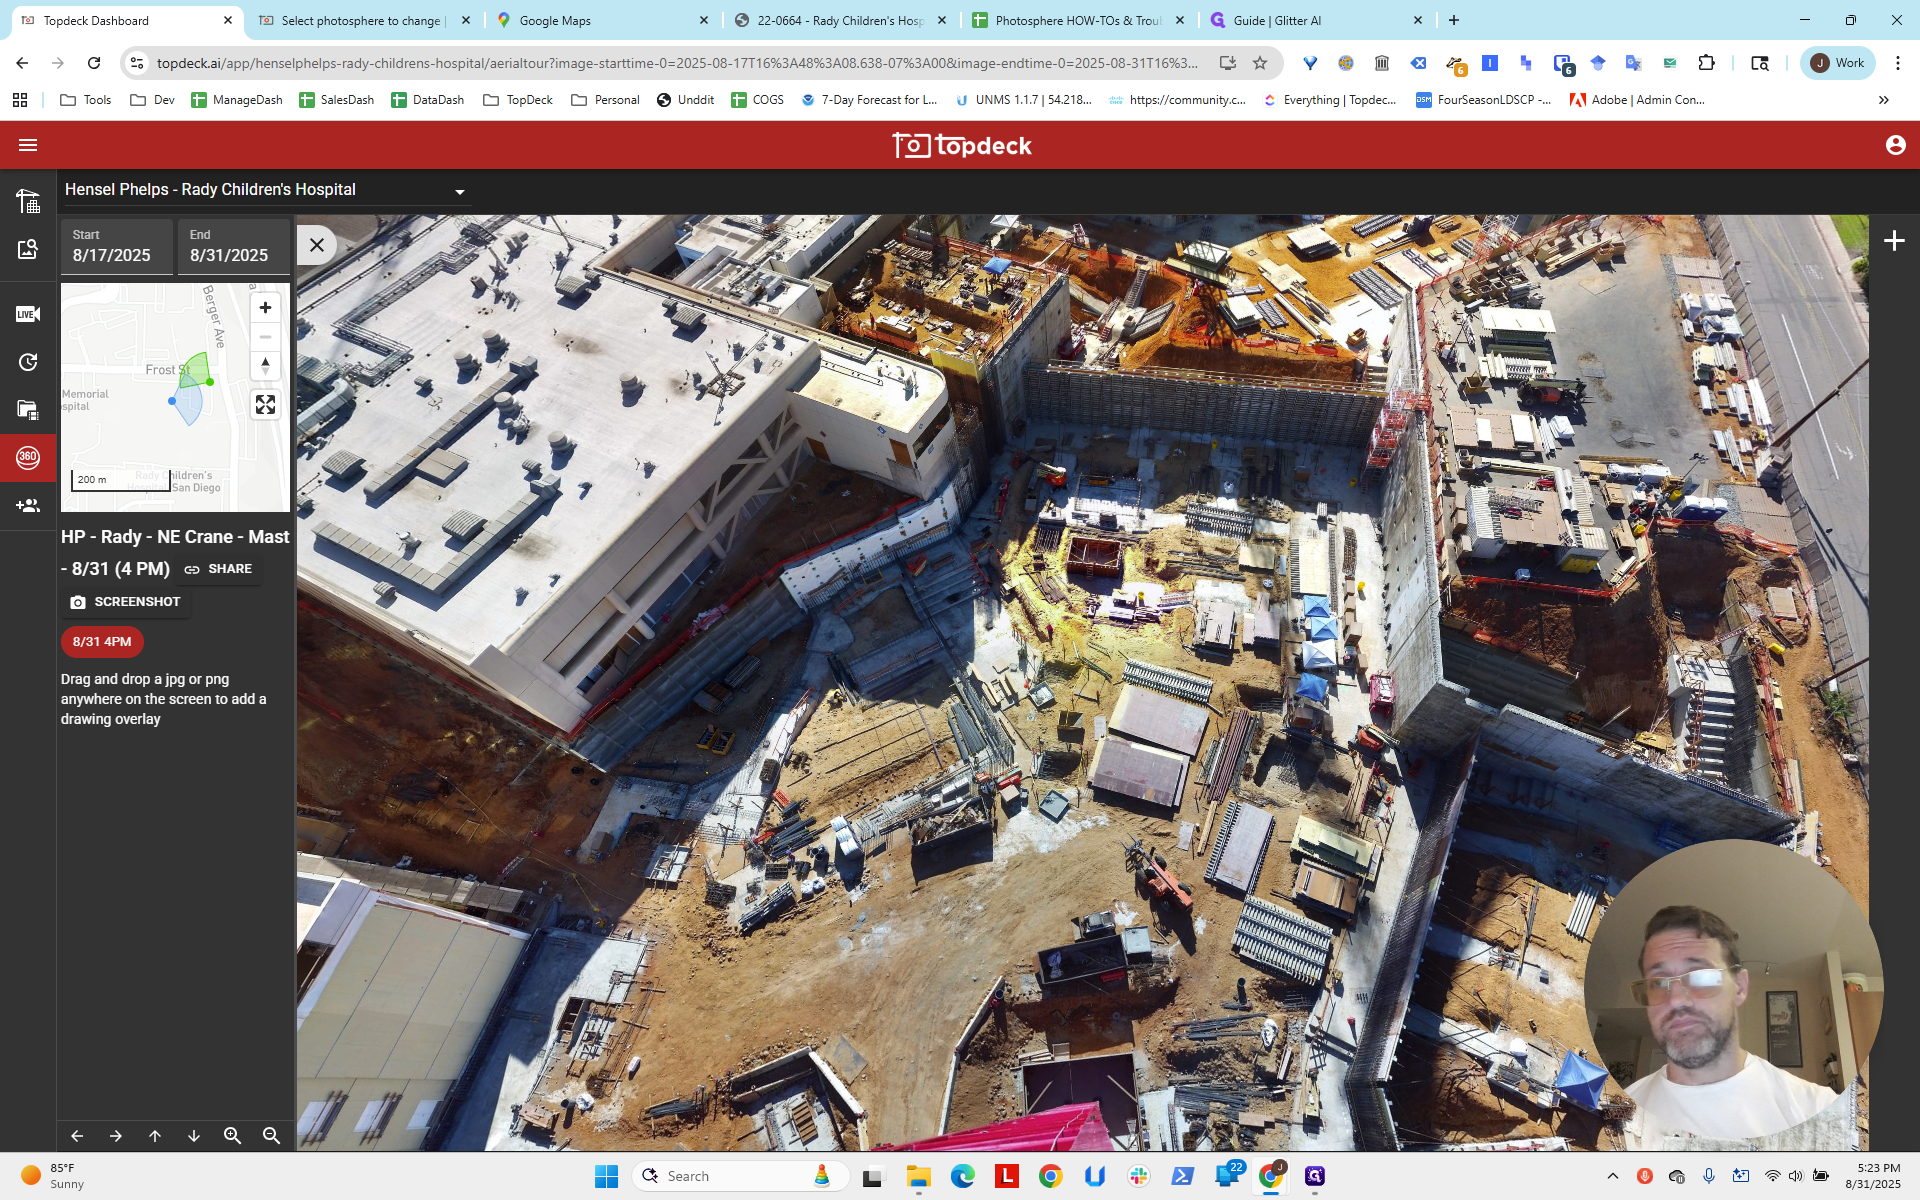Show more bookmarks chevron in bookmarks bar
This screenshot has width=1920, height=1200.
[1884, 100]
